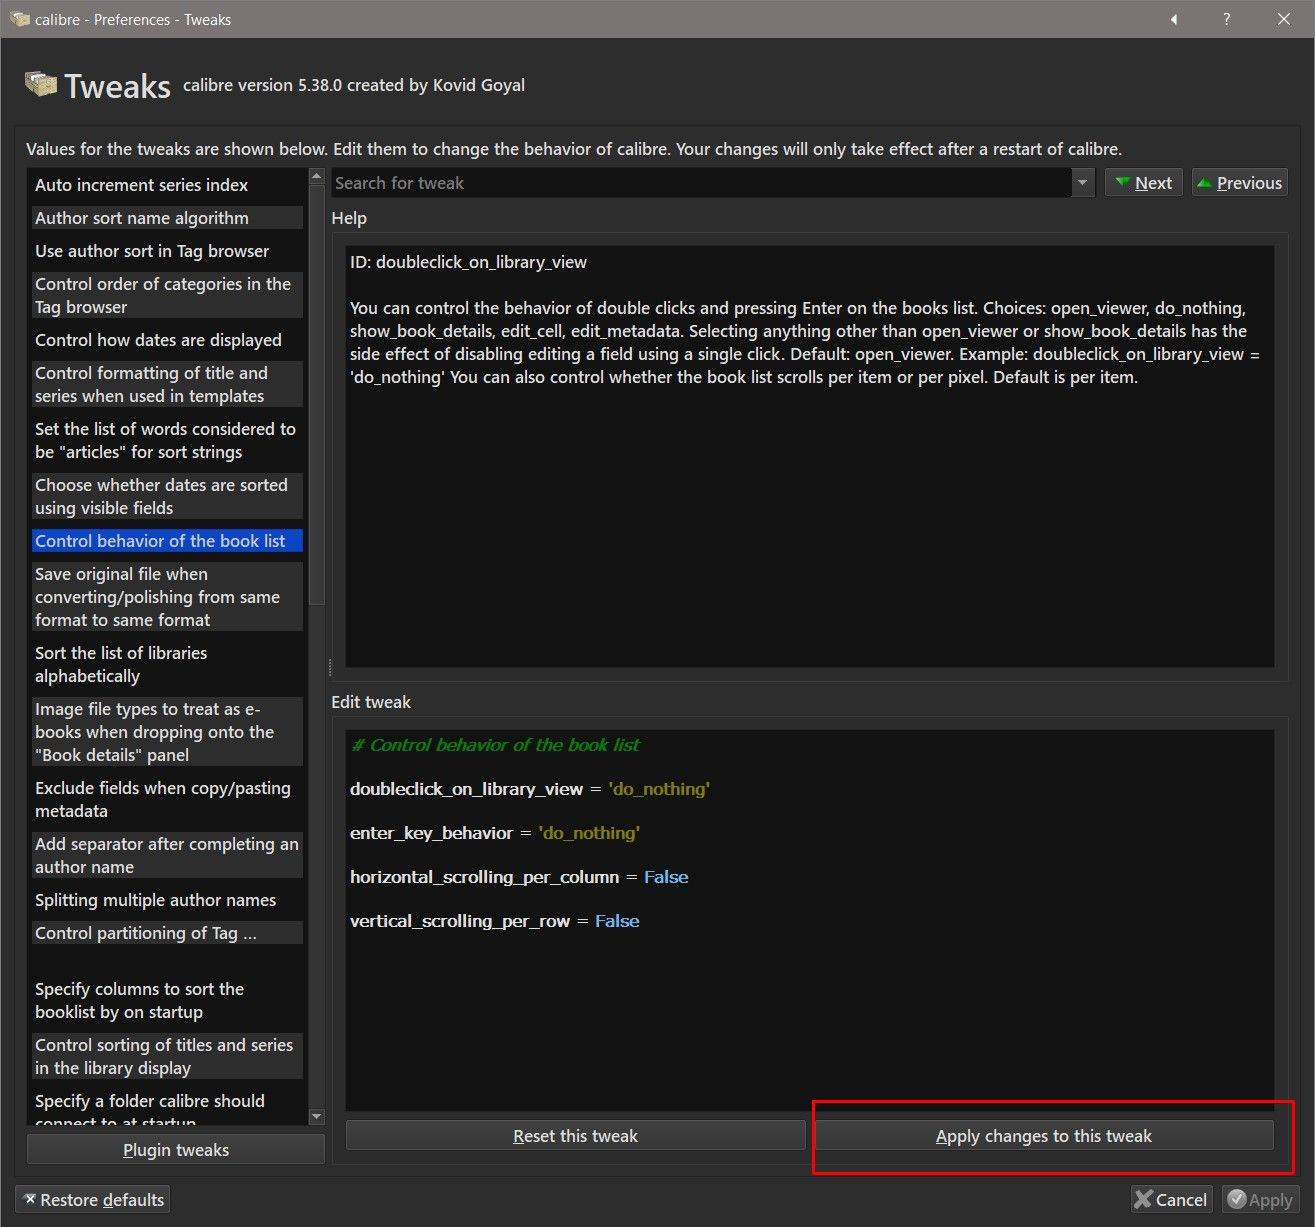Select Control how dates are displayed
Image resolution: width=1315 pixels, height=1227 pixels.
(x=167, y=340)
